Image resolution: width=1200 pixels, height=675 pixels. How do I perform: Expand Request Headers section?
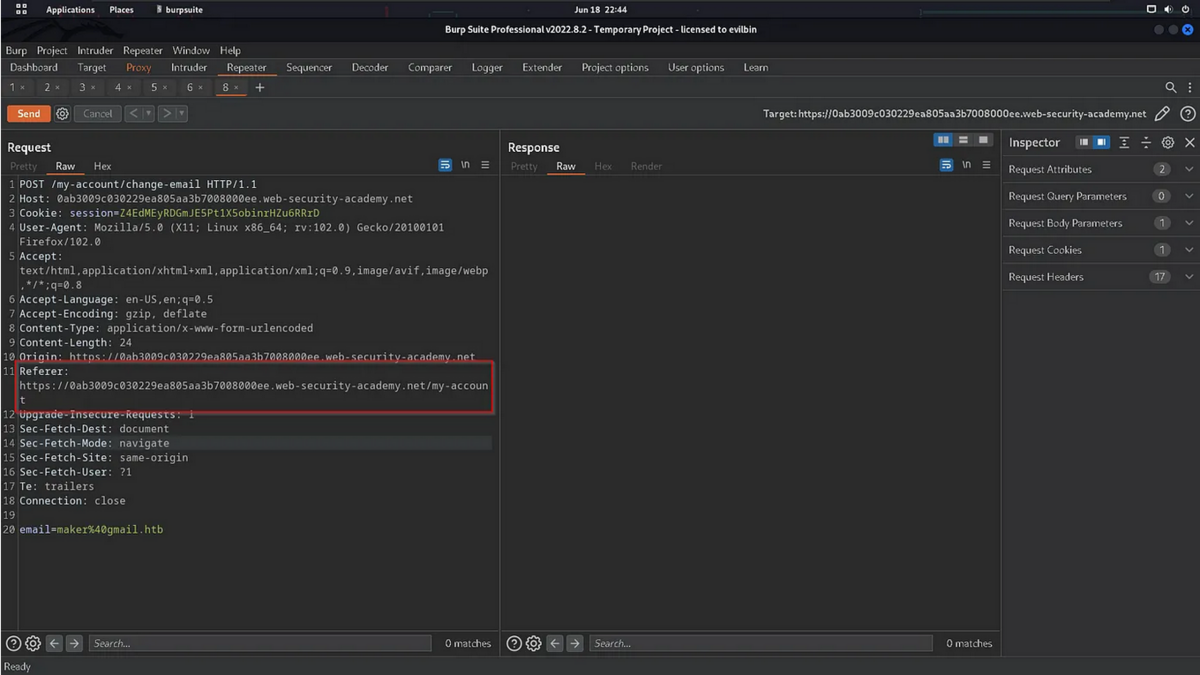pos(1189,277)
